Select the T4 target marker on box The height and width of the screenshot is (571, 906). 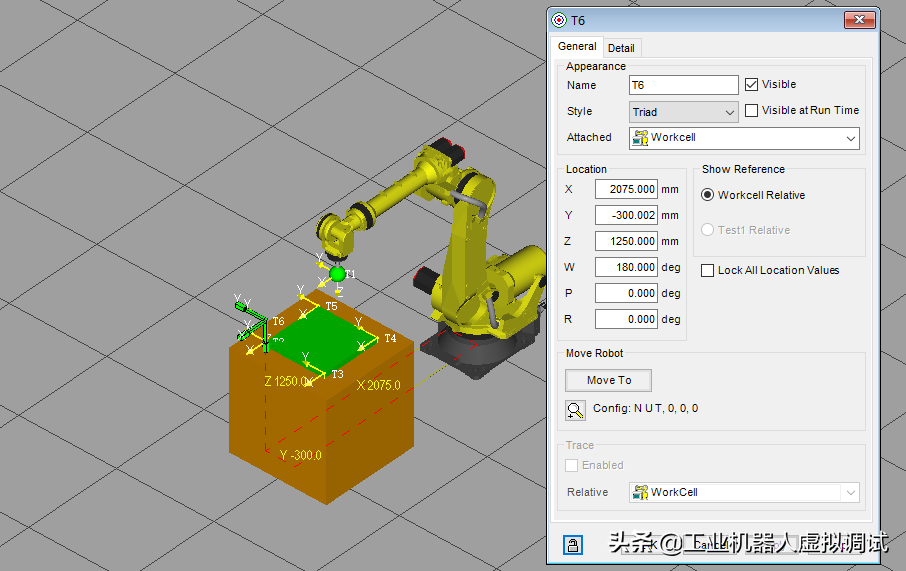coord(375,339)
